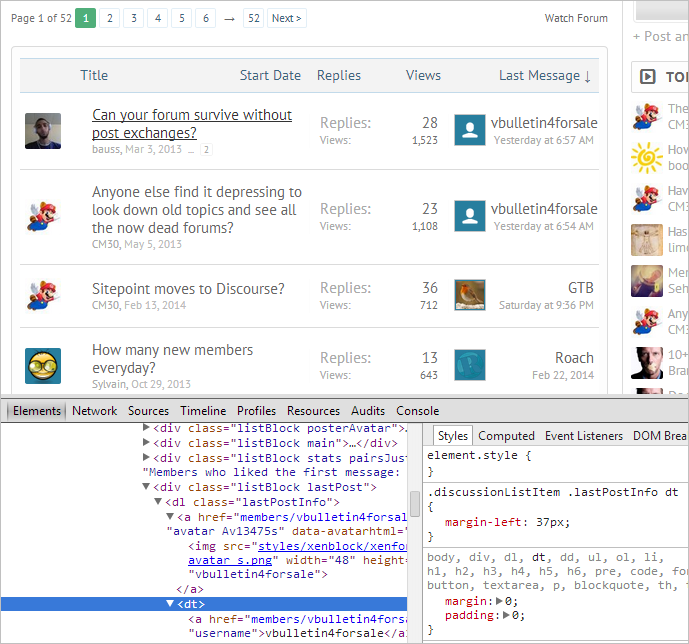The width and height of the screenshot is (689, 644).
Task: Switch to the Audits tab
Action: point(368,411)
